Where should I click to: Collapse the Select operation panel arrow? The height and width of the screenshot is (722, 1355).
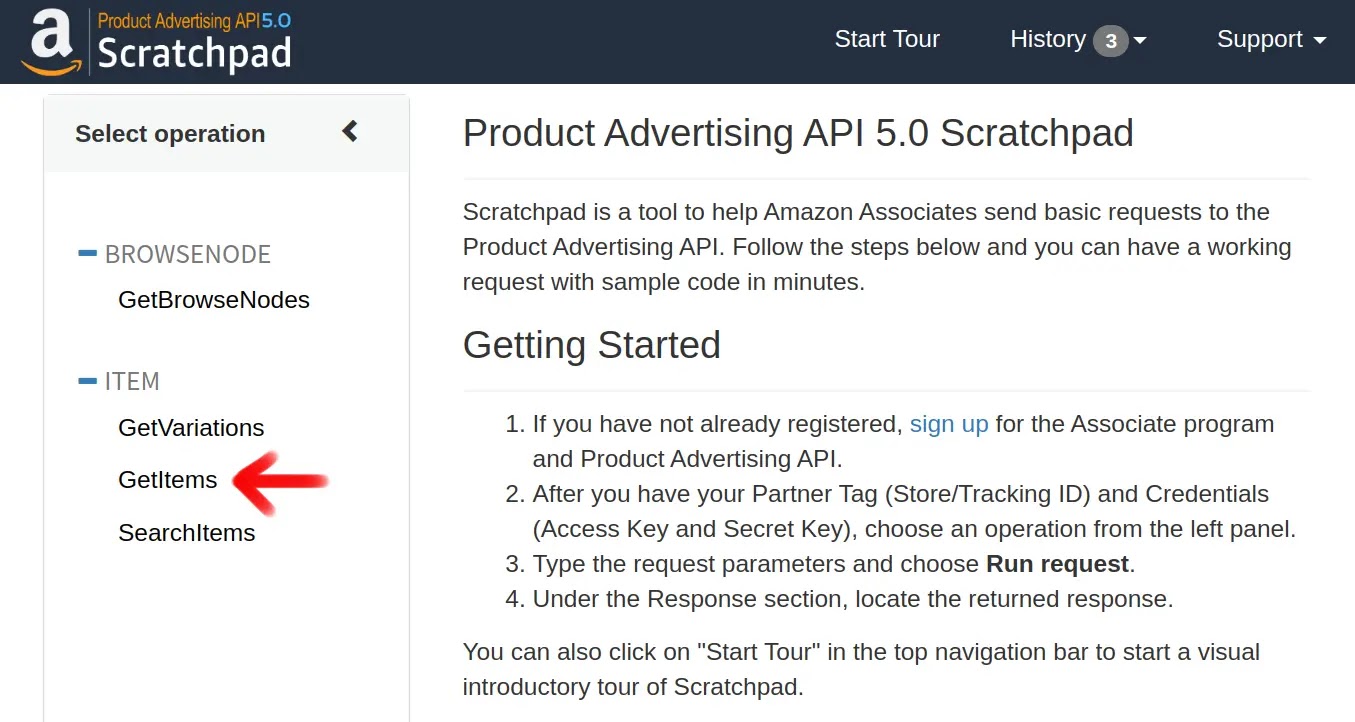click(x=350, y=131)
